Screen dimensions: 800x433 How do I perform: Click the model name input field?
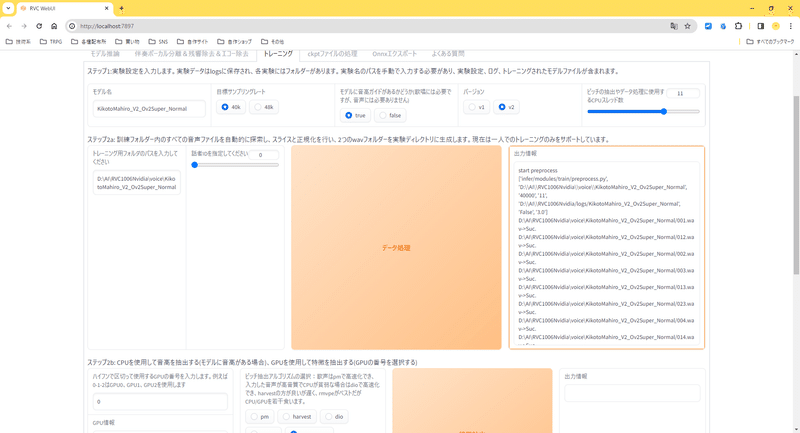click(149, 109)
